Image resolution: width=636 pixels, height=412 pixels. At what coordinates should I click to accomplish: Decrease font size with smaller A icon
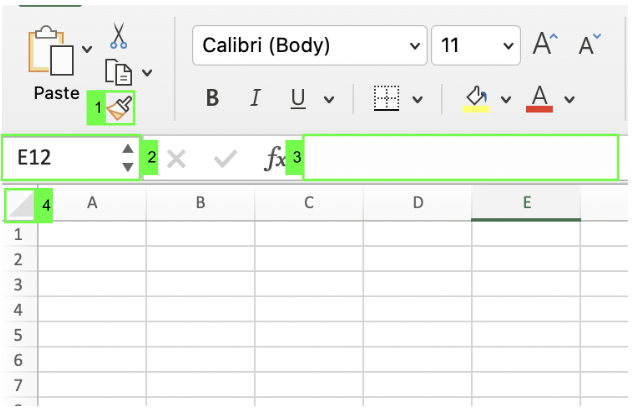pos(589,45)
